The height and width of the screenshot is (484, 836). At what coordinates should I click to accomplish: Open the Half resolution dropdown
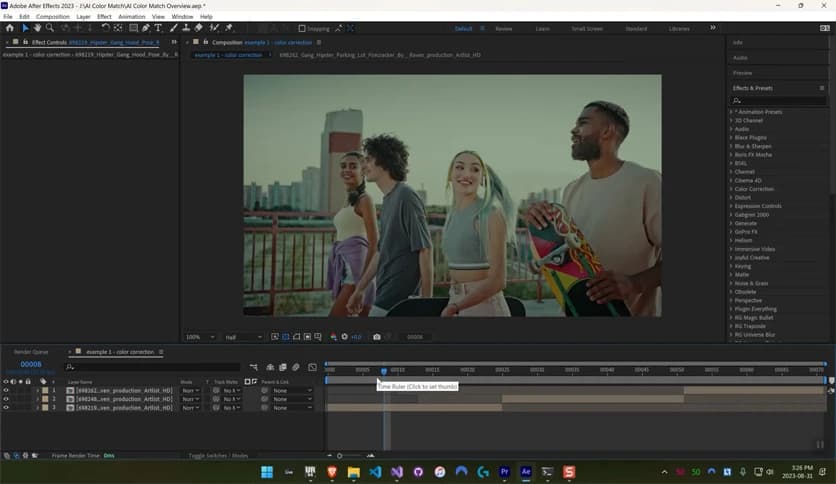click(x=243, y=337)
